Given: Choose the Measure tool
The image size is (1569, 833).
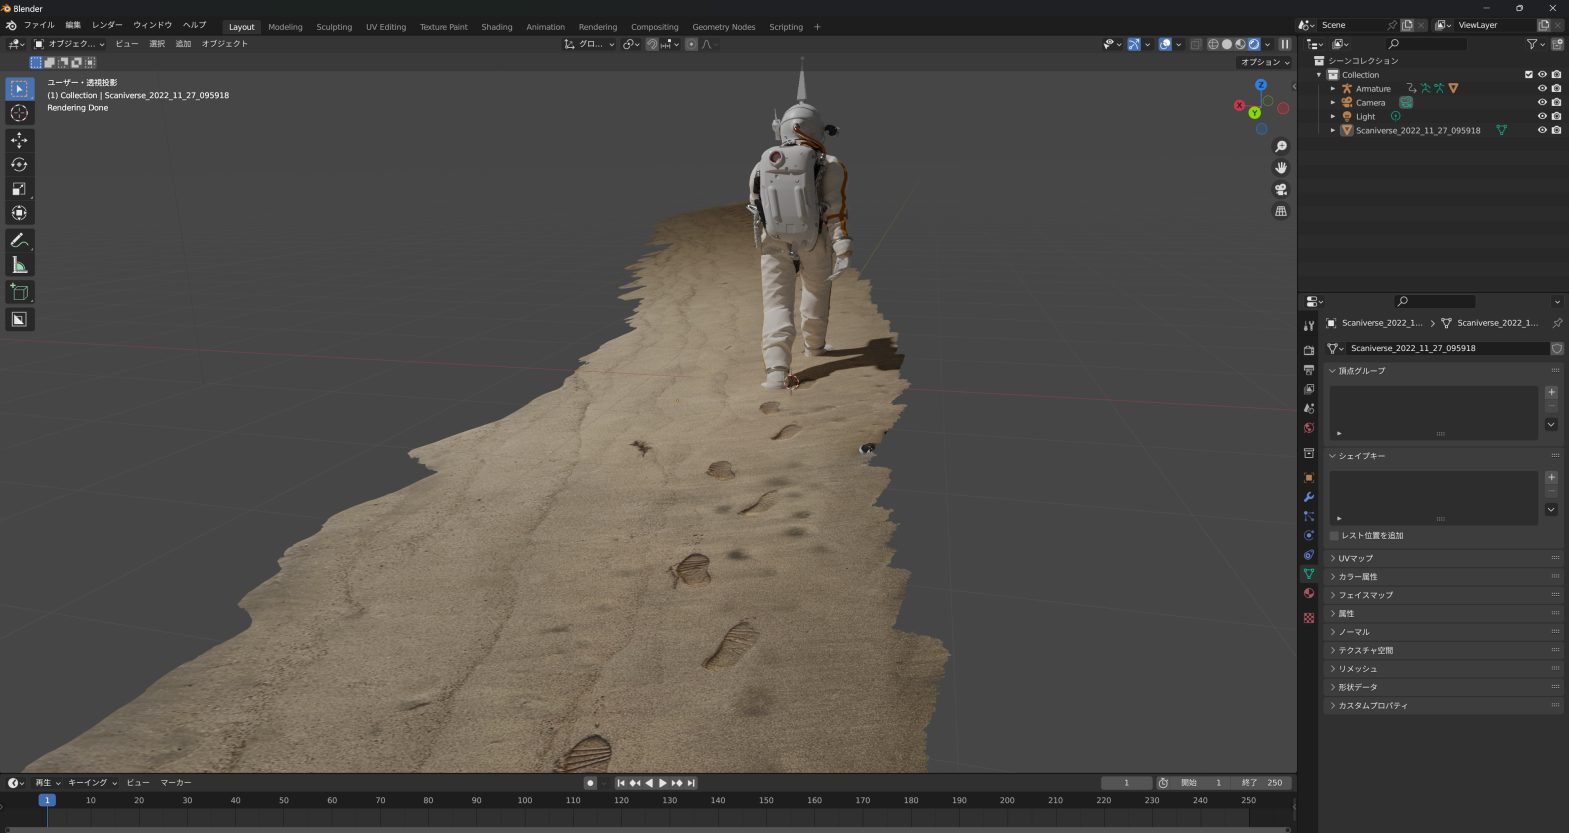Looking at the screenshot, I should (19, 265).
